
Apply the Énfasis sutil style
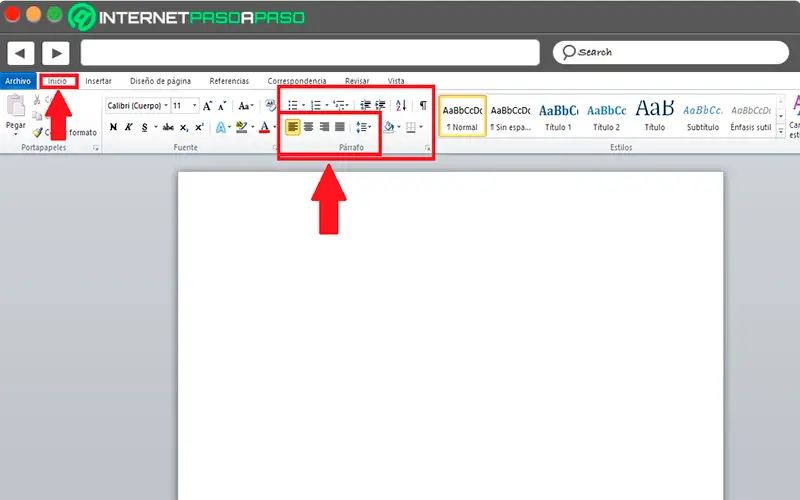pyautogui.click(x=751, y=116)
